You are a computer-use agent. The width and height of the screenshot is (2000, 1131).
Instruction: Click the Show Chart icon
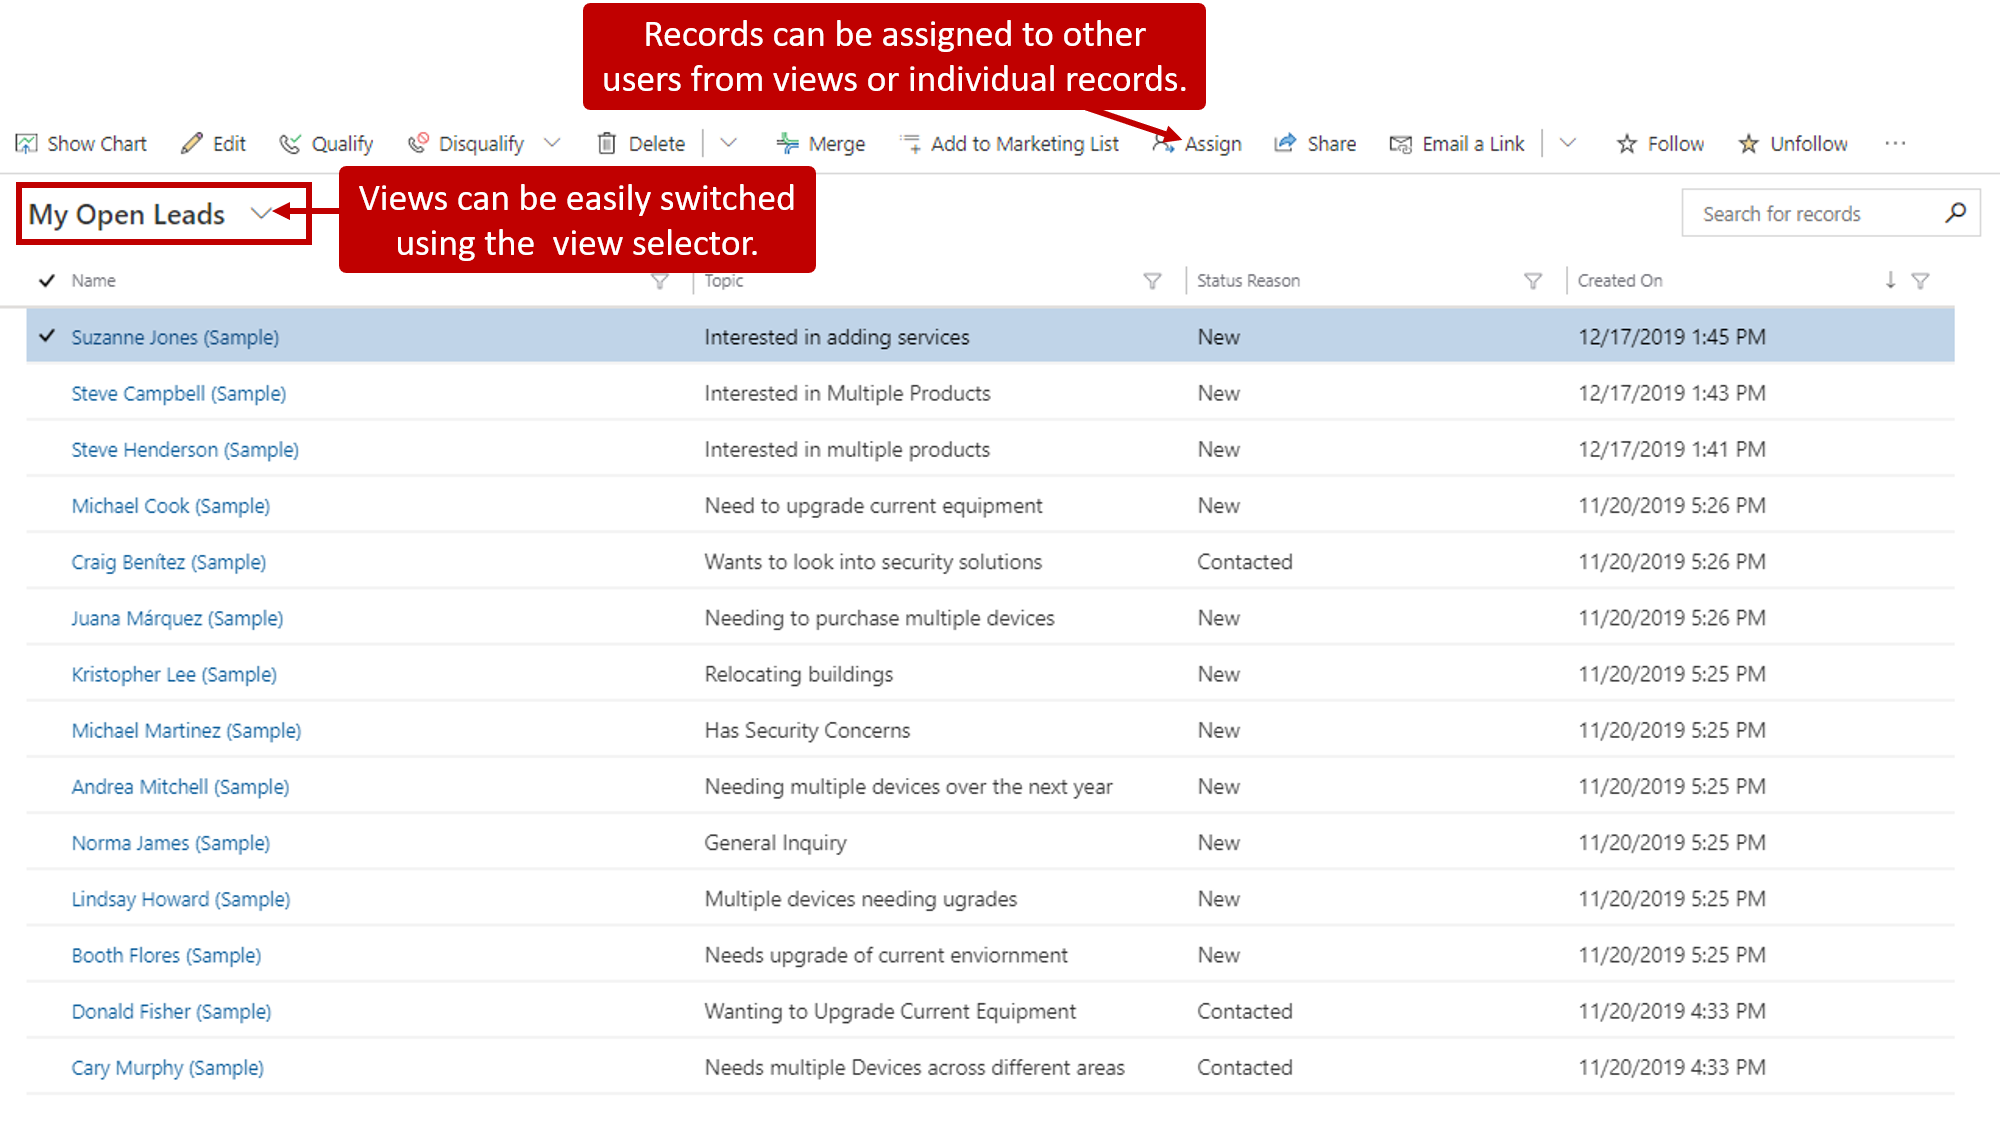[x=26, y=144]
